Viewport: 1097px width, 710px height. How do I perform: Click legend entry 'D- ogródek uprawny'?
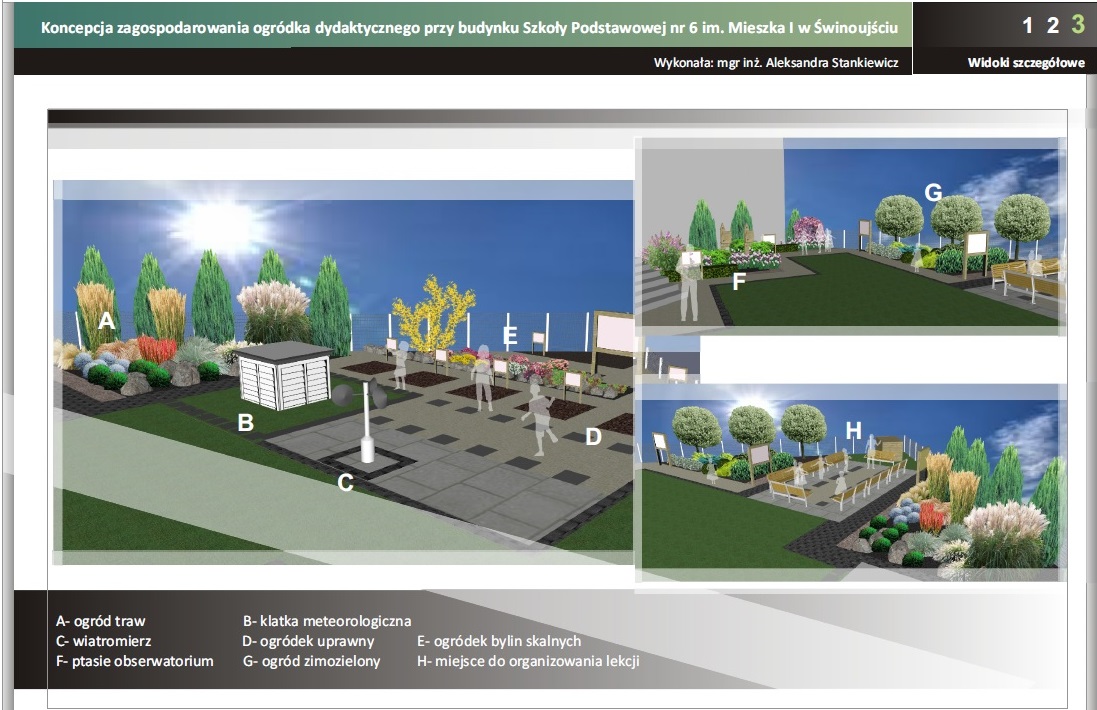[308, 641]
